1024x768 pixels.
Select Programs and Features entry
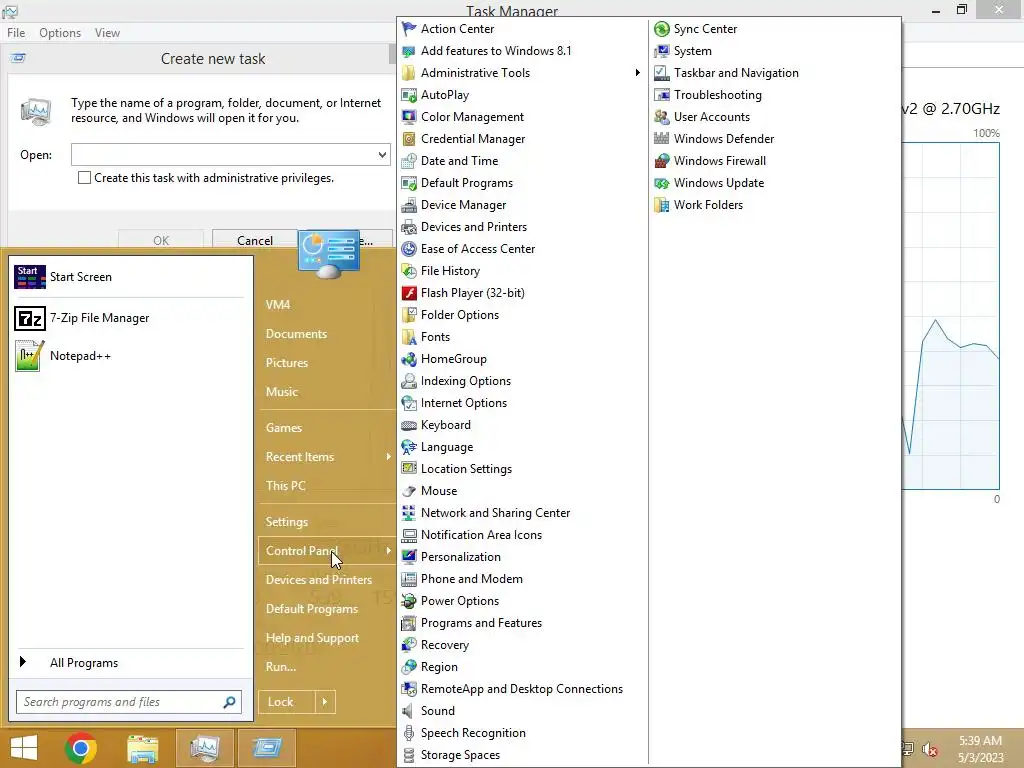click(481, 623)
